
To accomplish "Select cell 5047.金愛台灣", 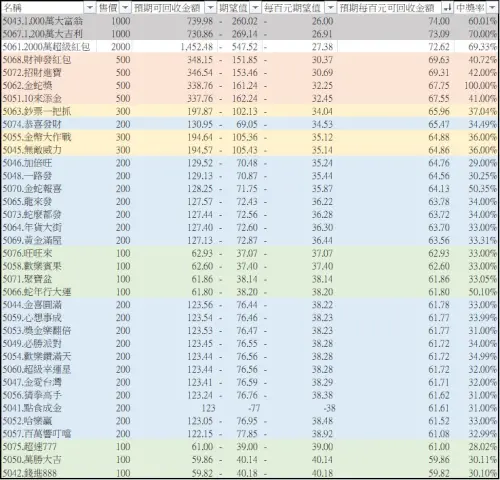I will 49,382.
